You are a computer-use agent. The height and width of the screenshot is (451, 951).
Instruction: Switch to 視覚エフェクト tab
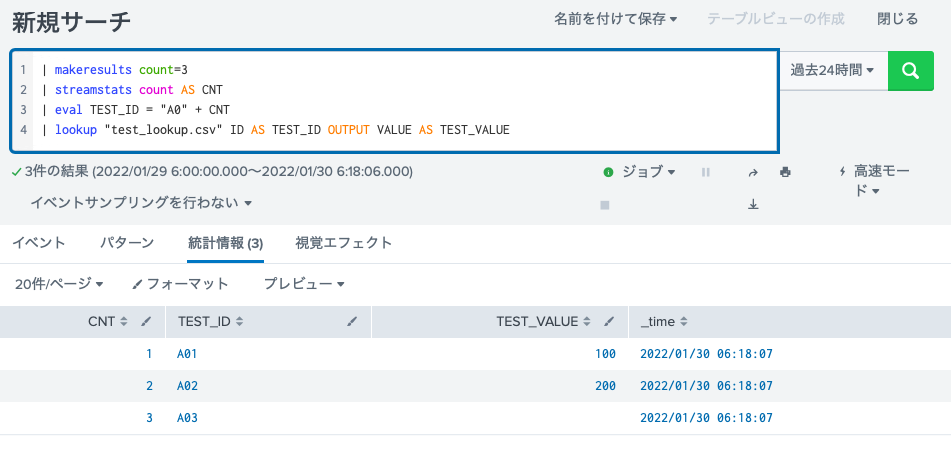(x=343, y=243)
